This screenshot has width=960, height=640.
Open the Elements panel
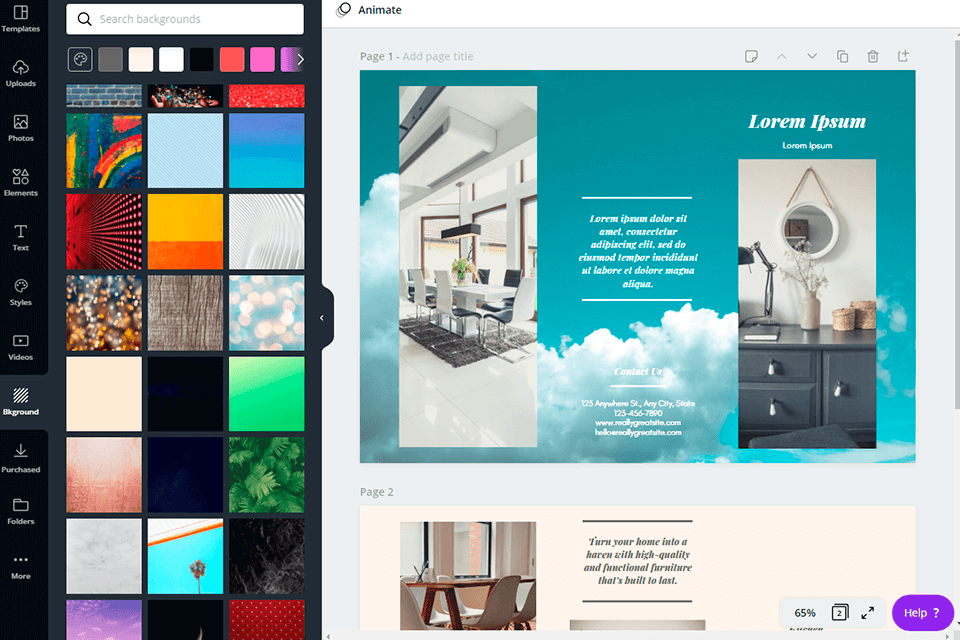[21, 180]
